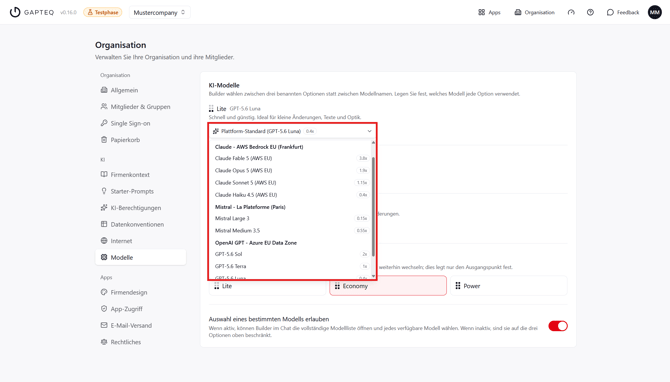Choose GPT-5.6 Terra model

tap(291, 266)
